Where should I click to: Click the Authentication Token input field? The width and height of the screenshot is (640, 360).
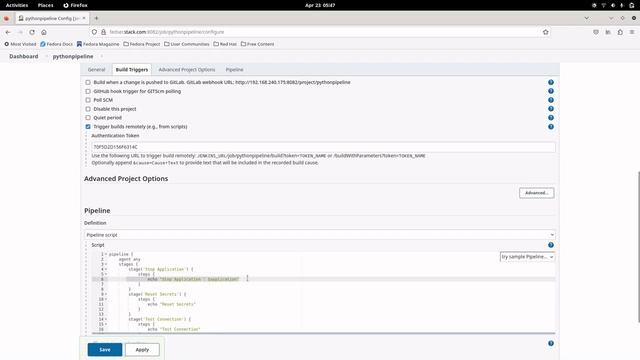(323, 147)
